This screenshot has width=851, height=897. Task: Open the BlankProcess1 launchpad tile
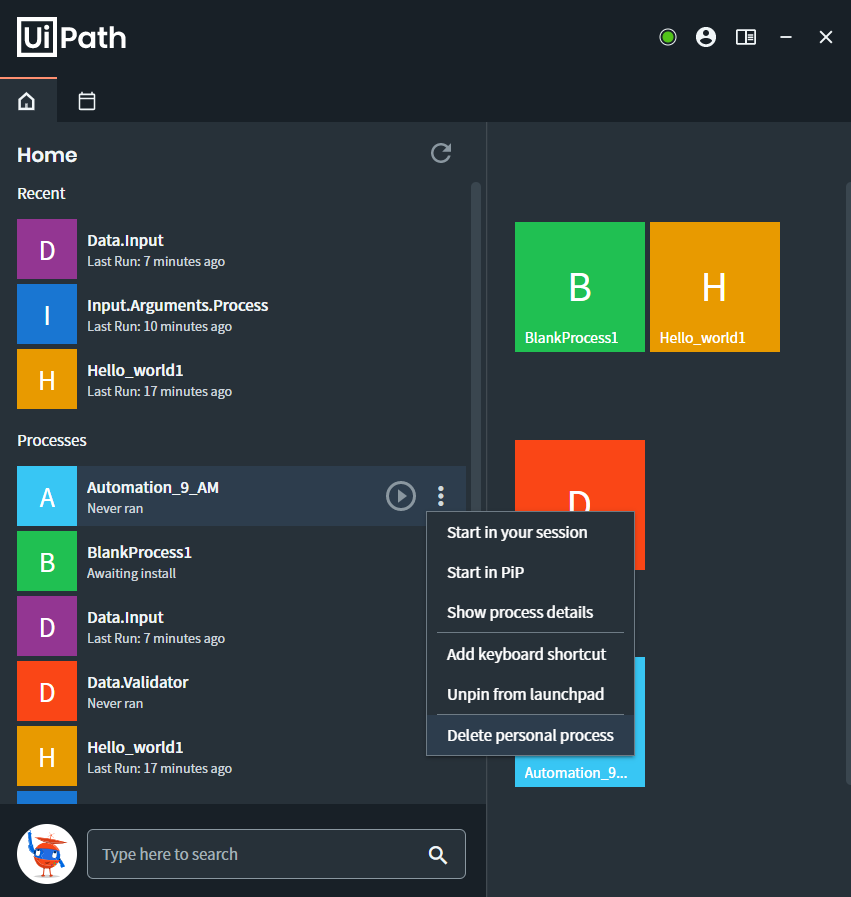point(580,286)
